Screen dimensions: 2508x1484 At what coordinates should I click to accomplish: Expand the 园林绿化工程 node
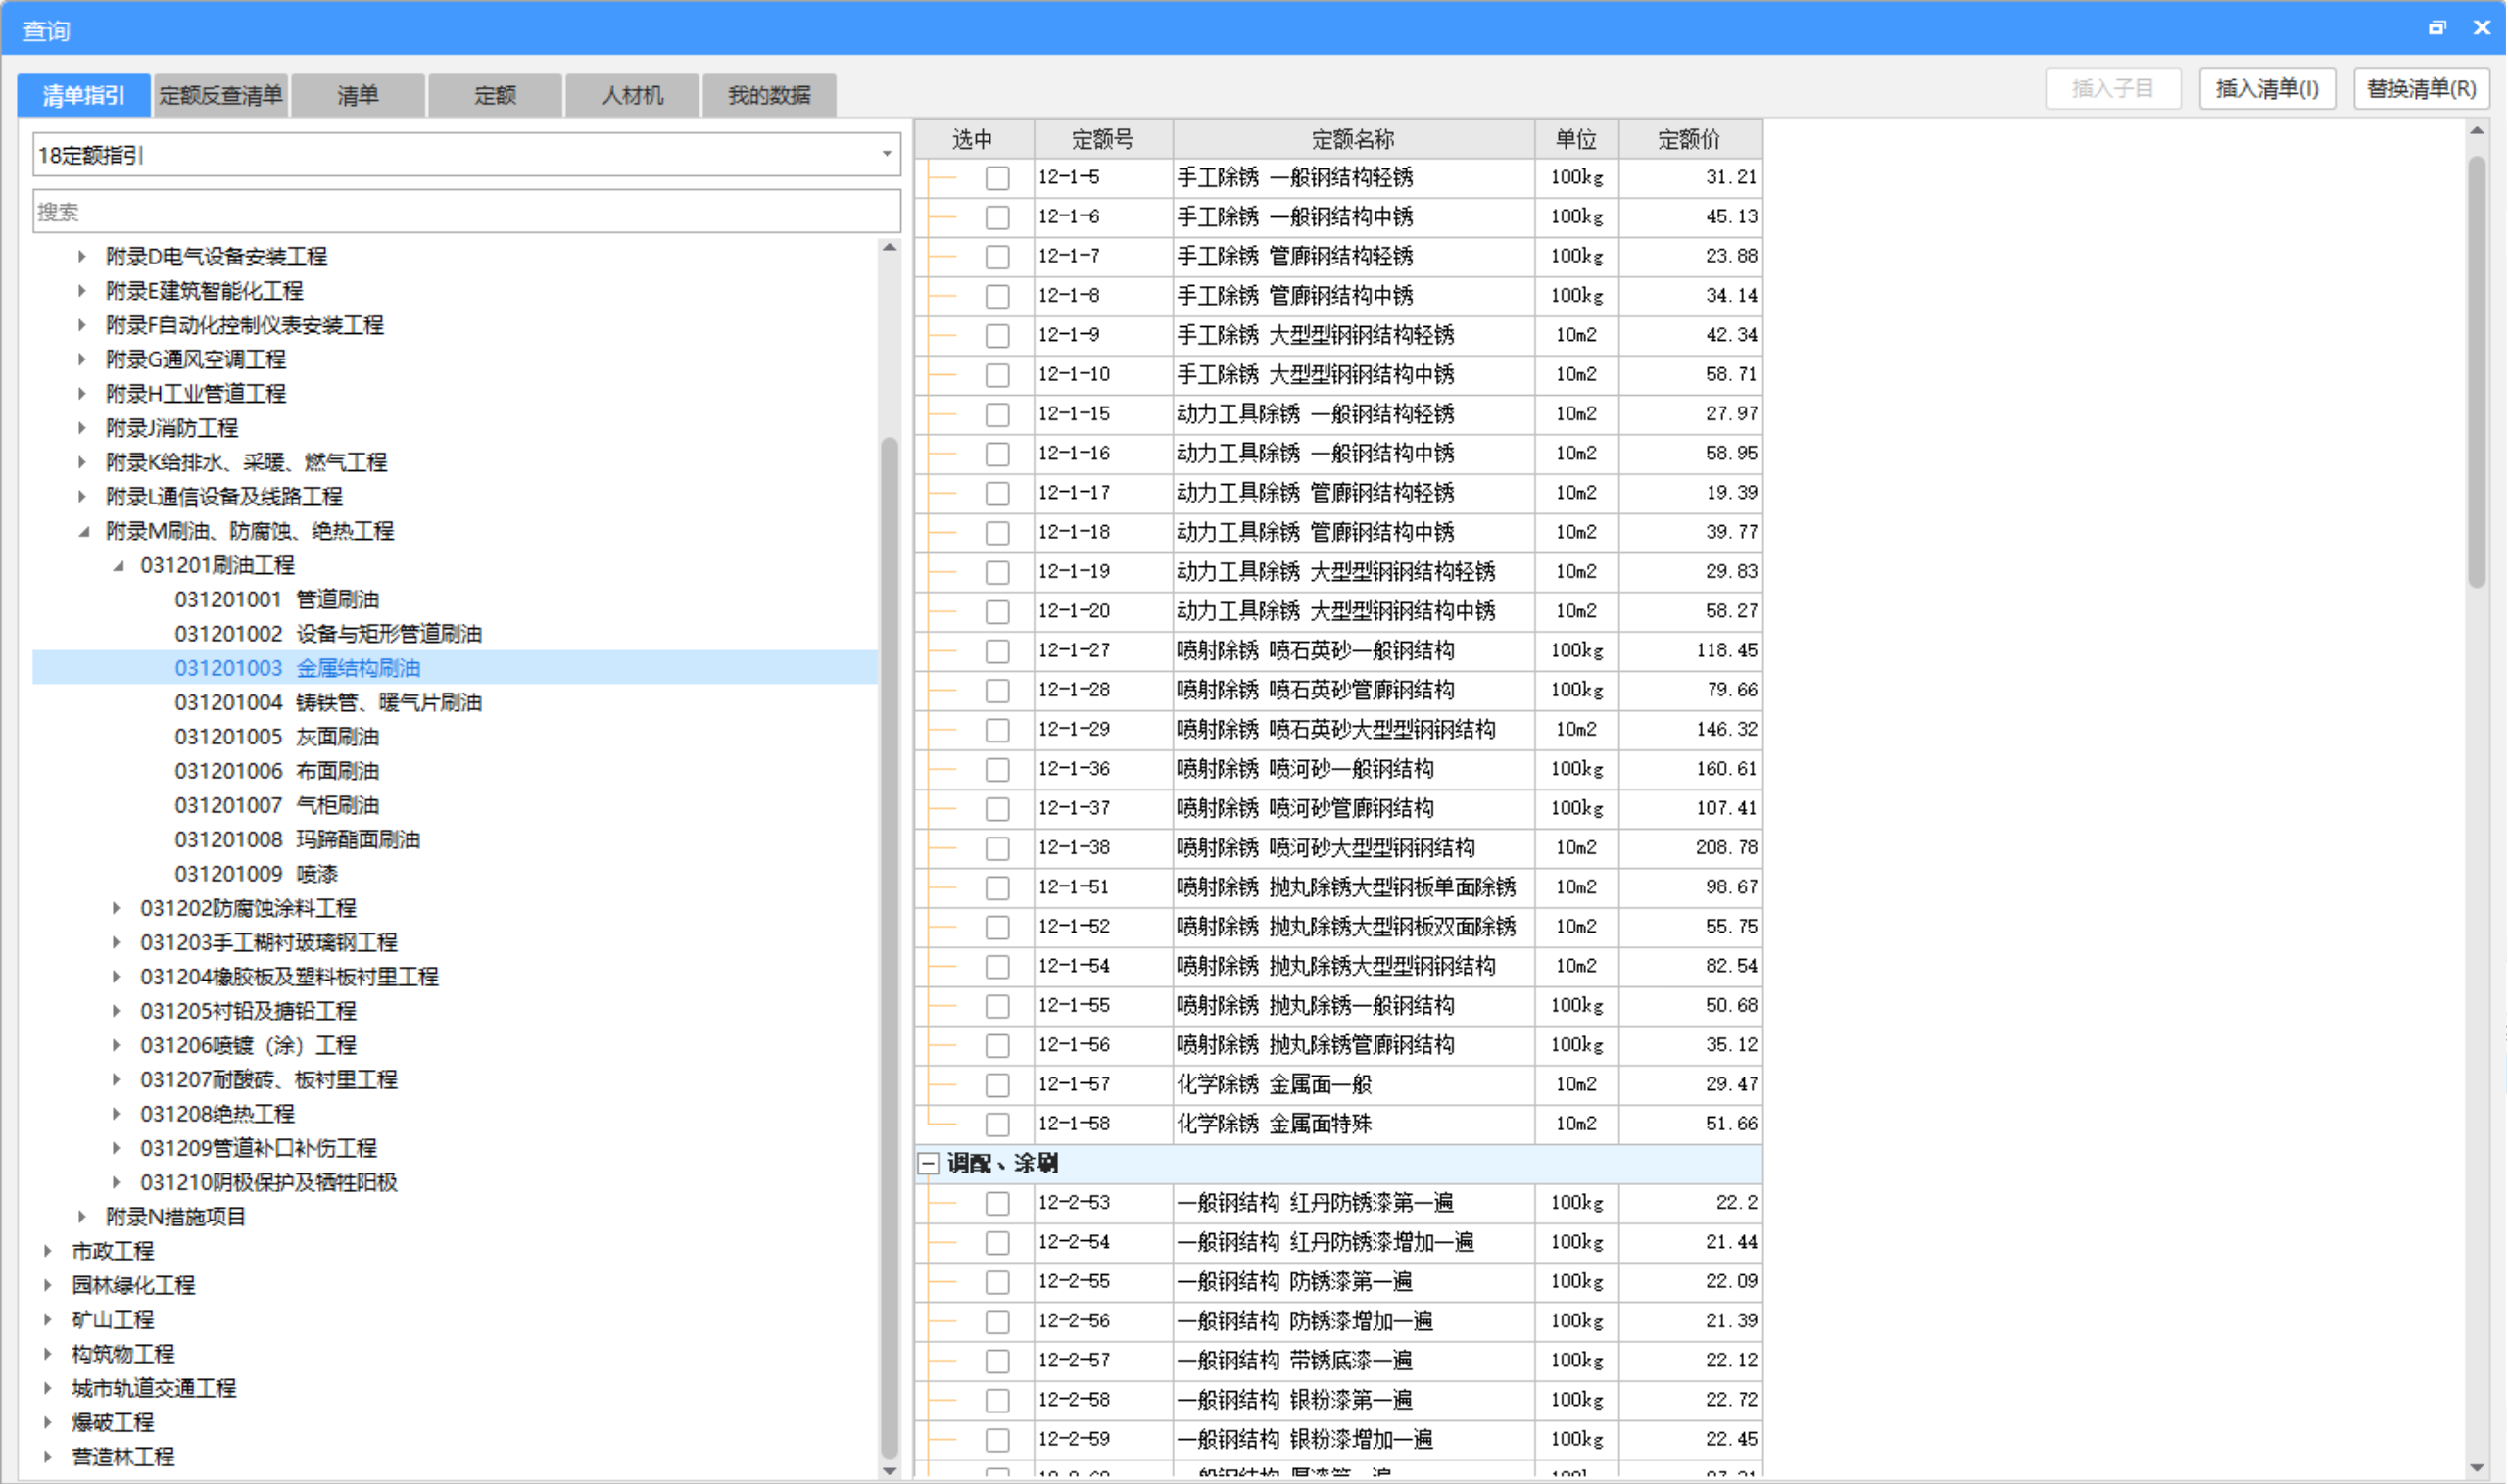(48, 1285)
